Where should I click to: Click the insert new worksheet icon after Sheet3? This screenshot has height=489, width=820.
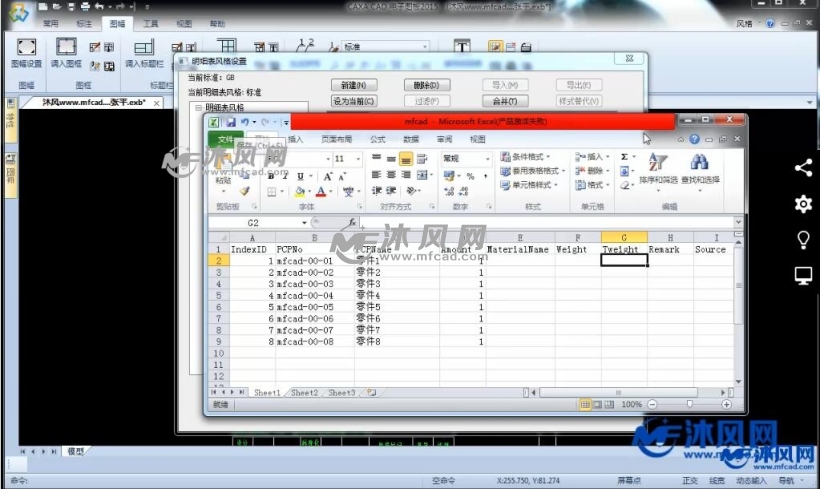(371, 392)
